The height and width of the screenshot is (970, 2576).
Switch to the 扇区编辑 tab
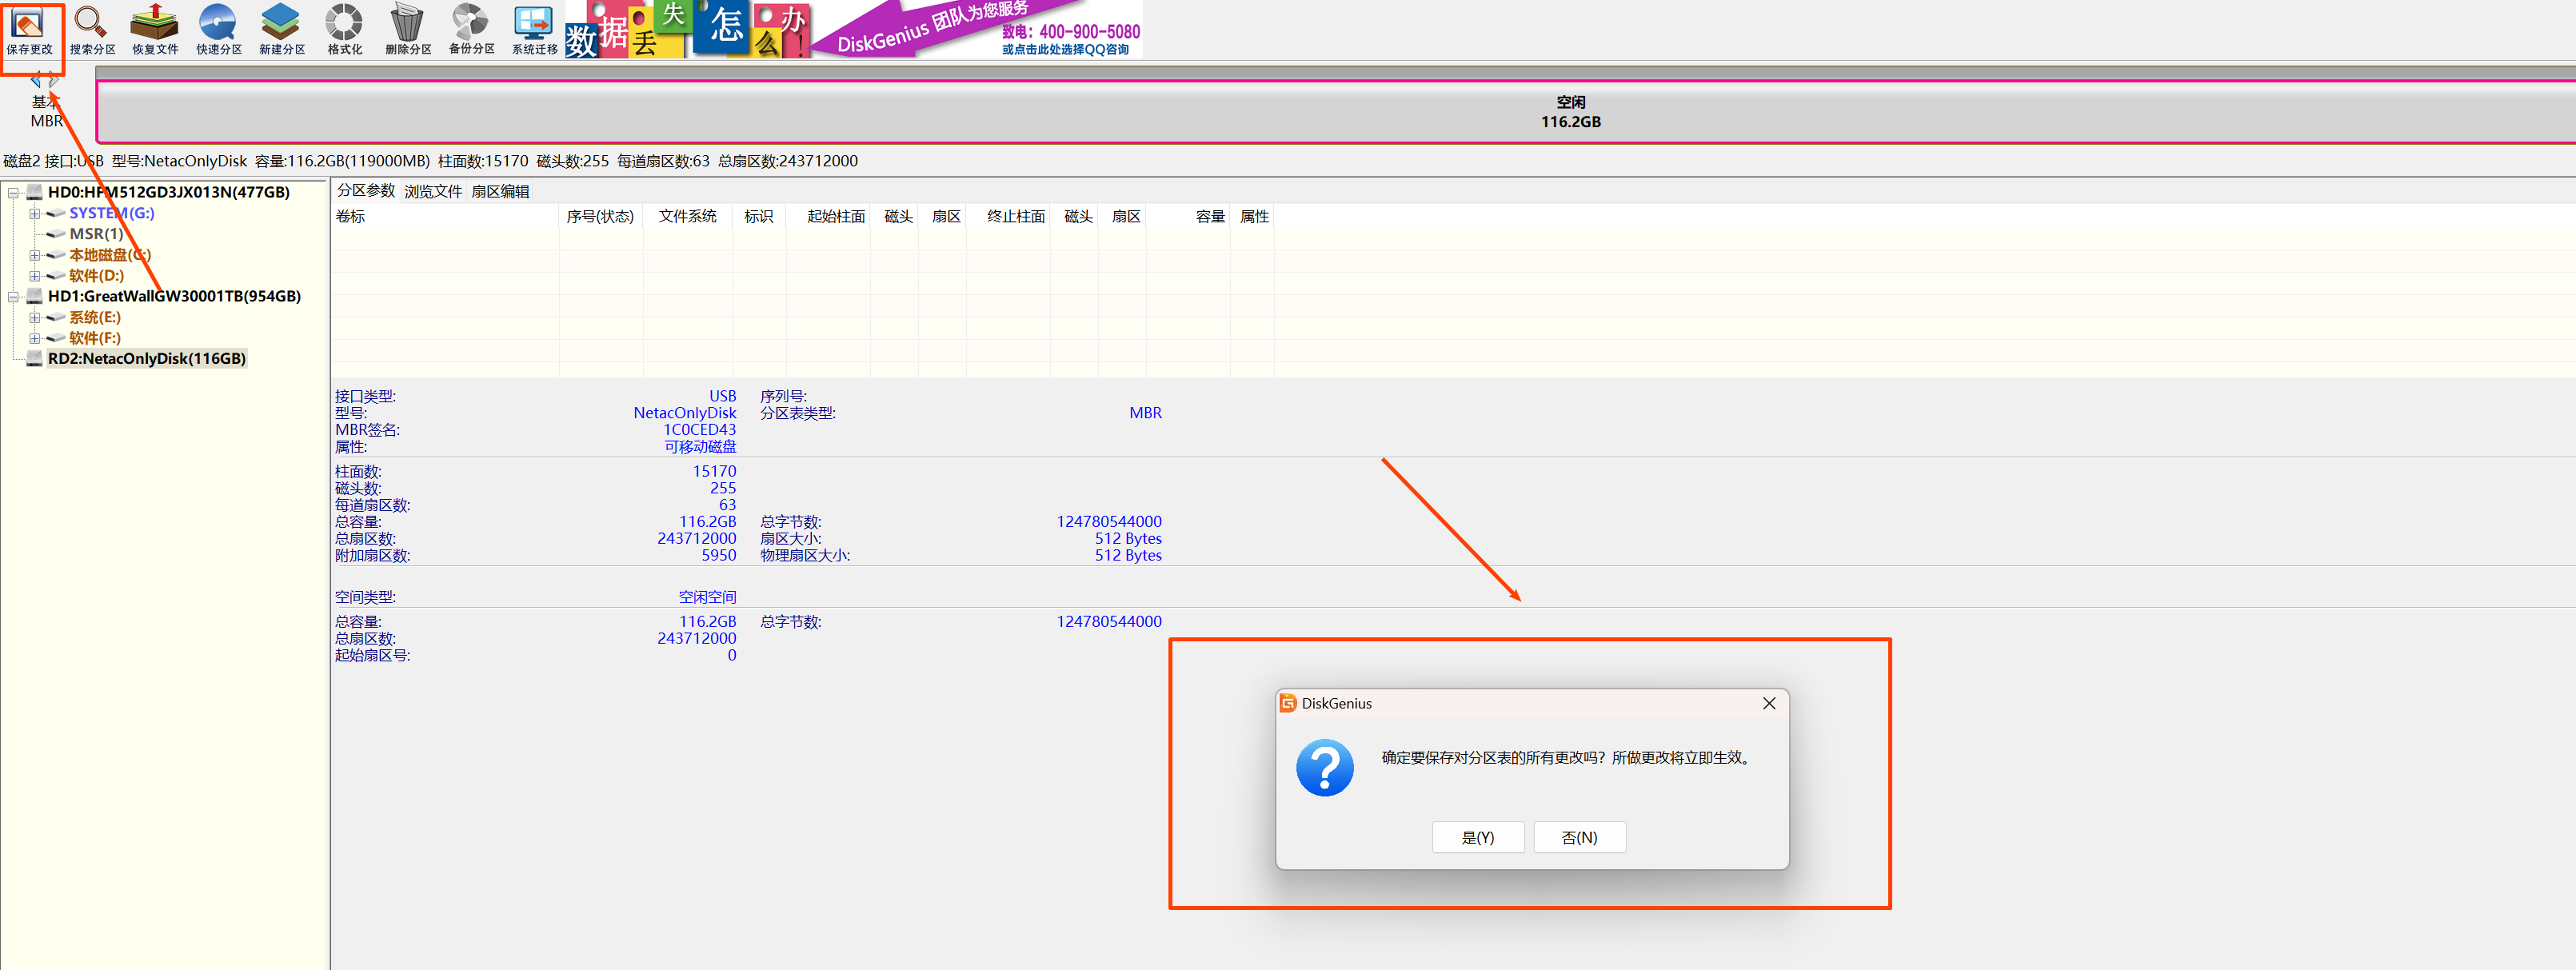[500, 191]
